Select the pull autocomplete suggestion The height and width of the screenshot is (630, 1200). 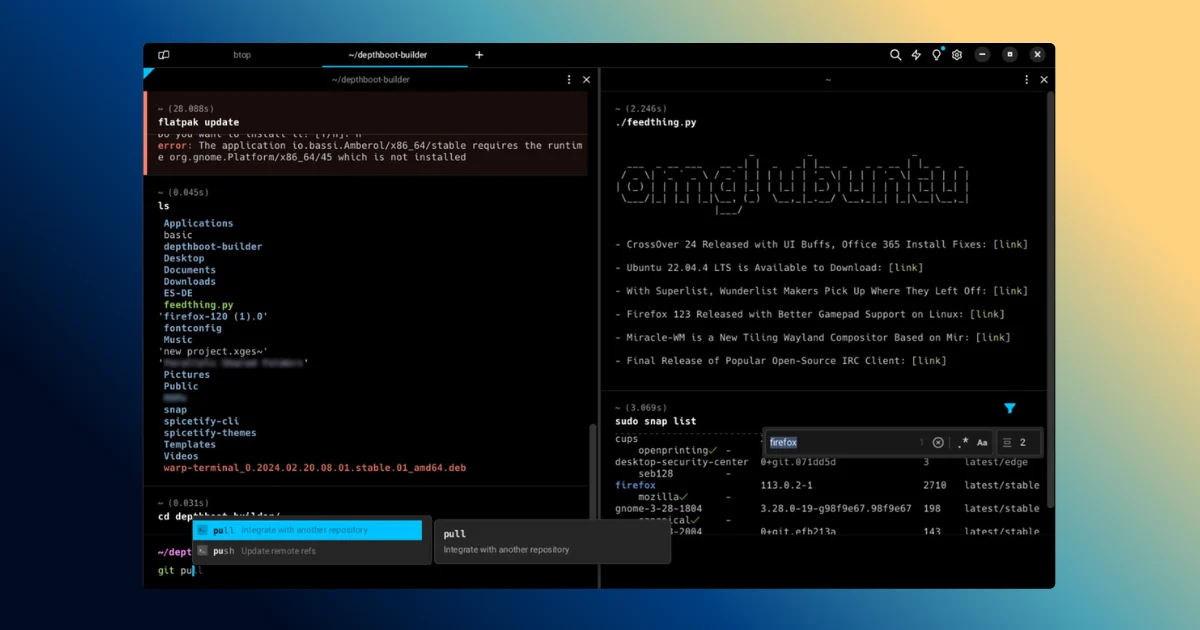pos(307,530)
